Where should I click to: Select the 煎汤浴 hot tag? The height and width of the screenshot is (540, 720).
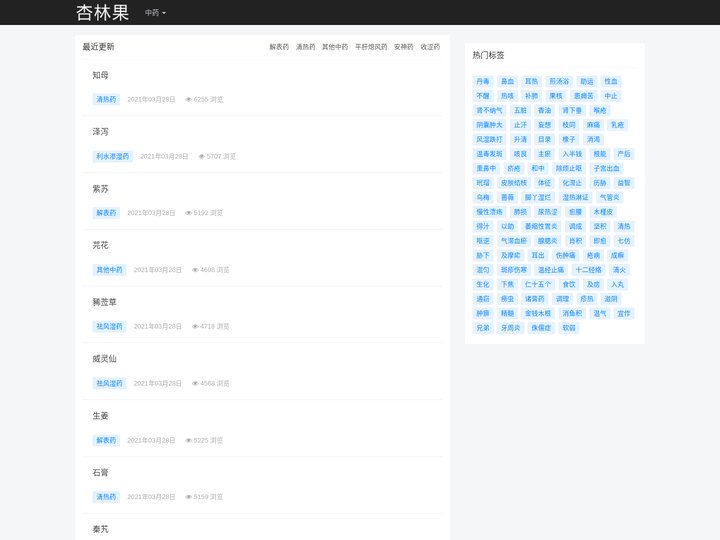[559, 81]
